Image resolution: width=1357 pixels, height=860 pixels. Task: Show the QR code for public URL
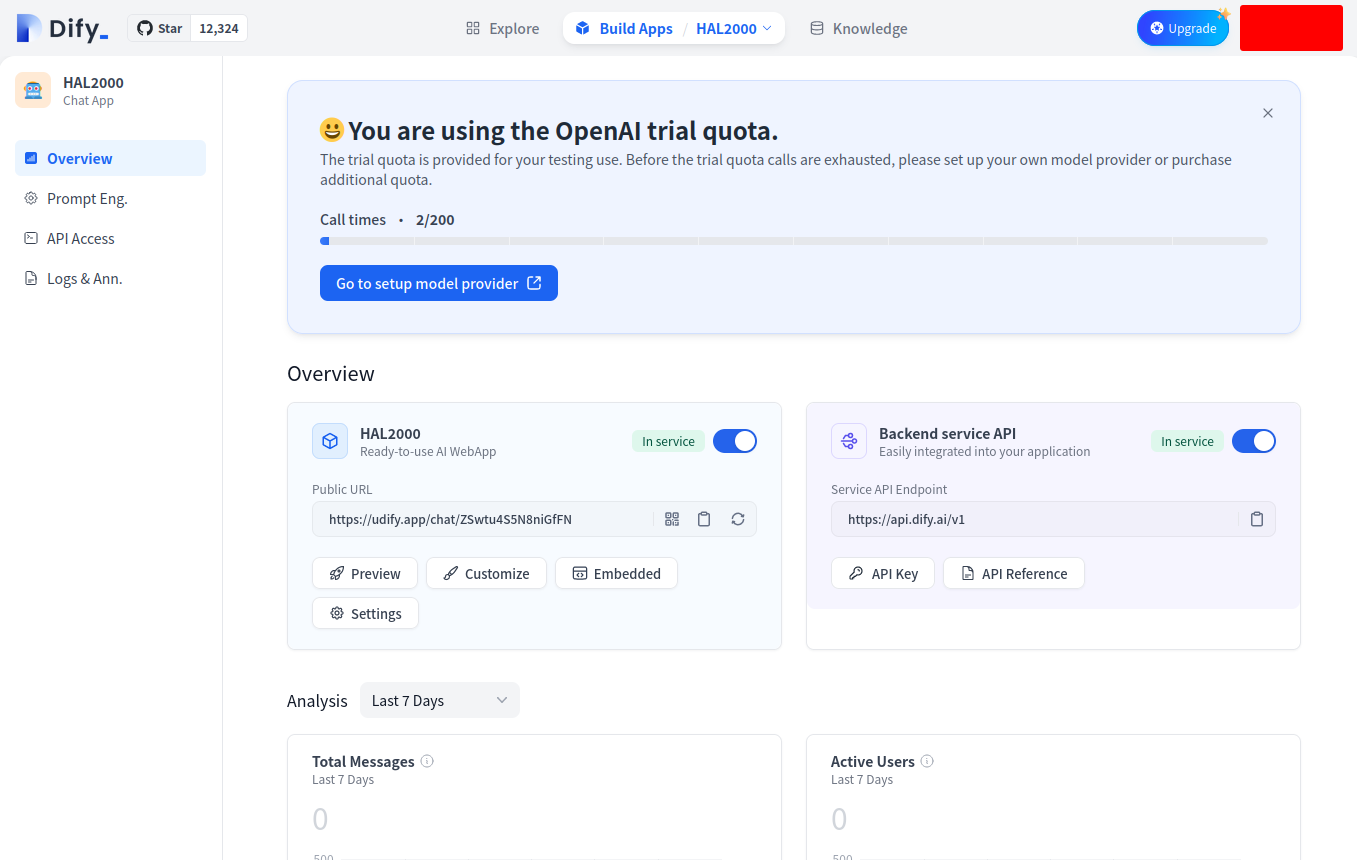click(672, 519)
